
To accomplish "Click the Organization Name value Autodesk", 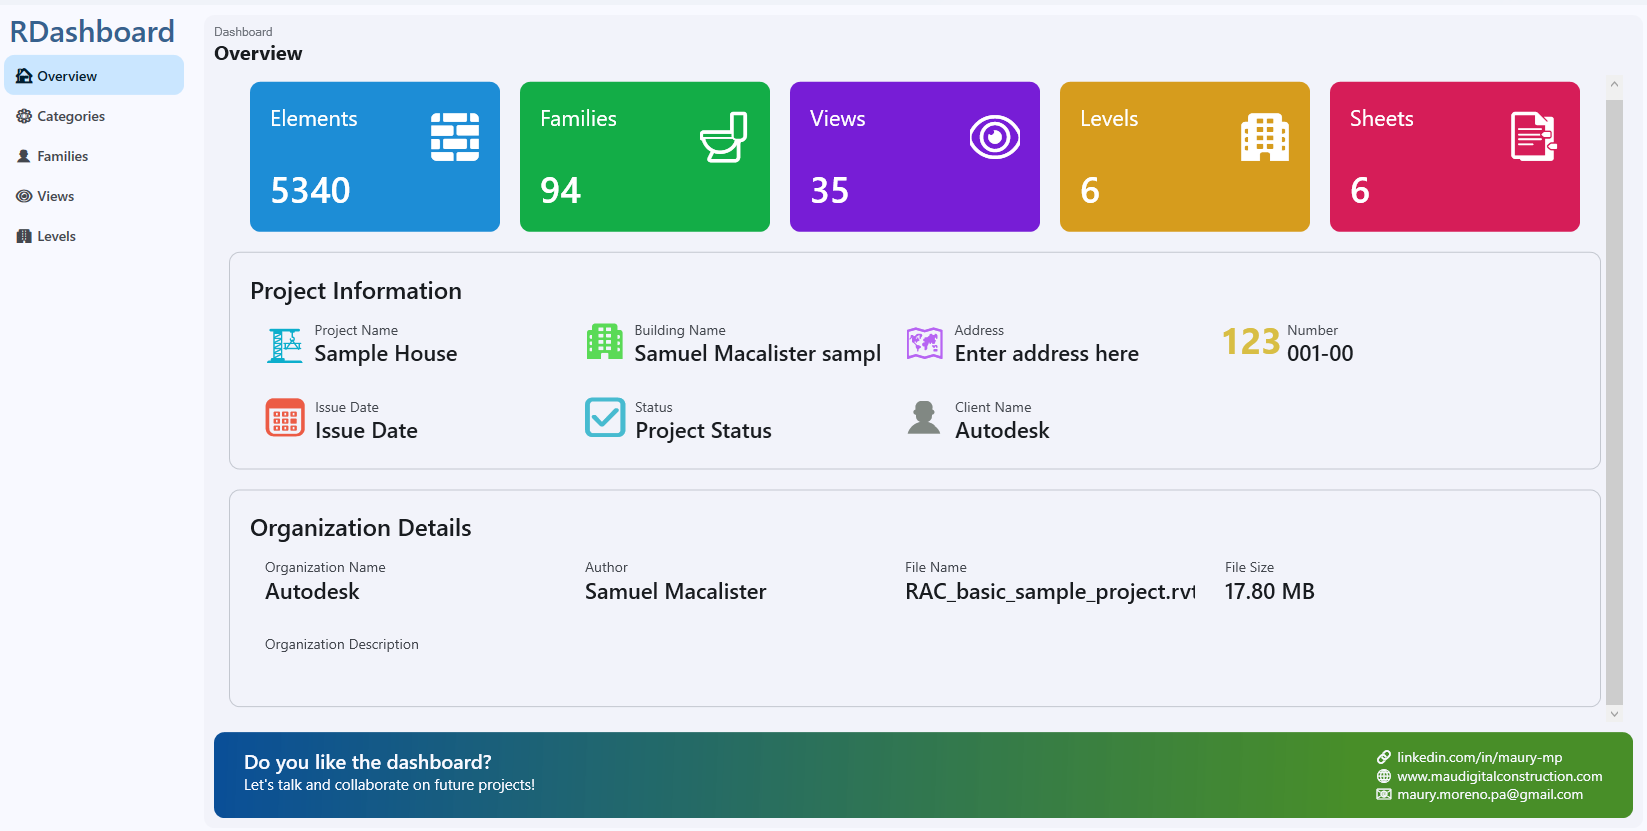I will click(x=312, y=591).
